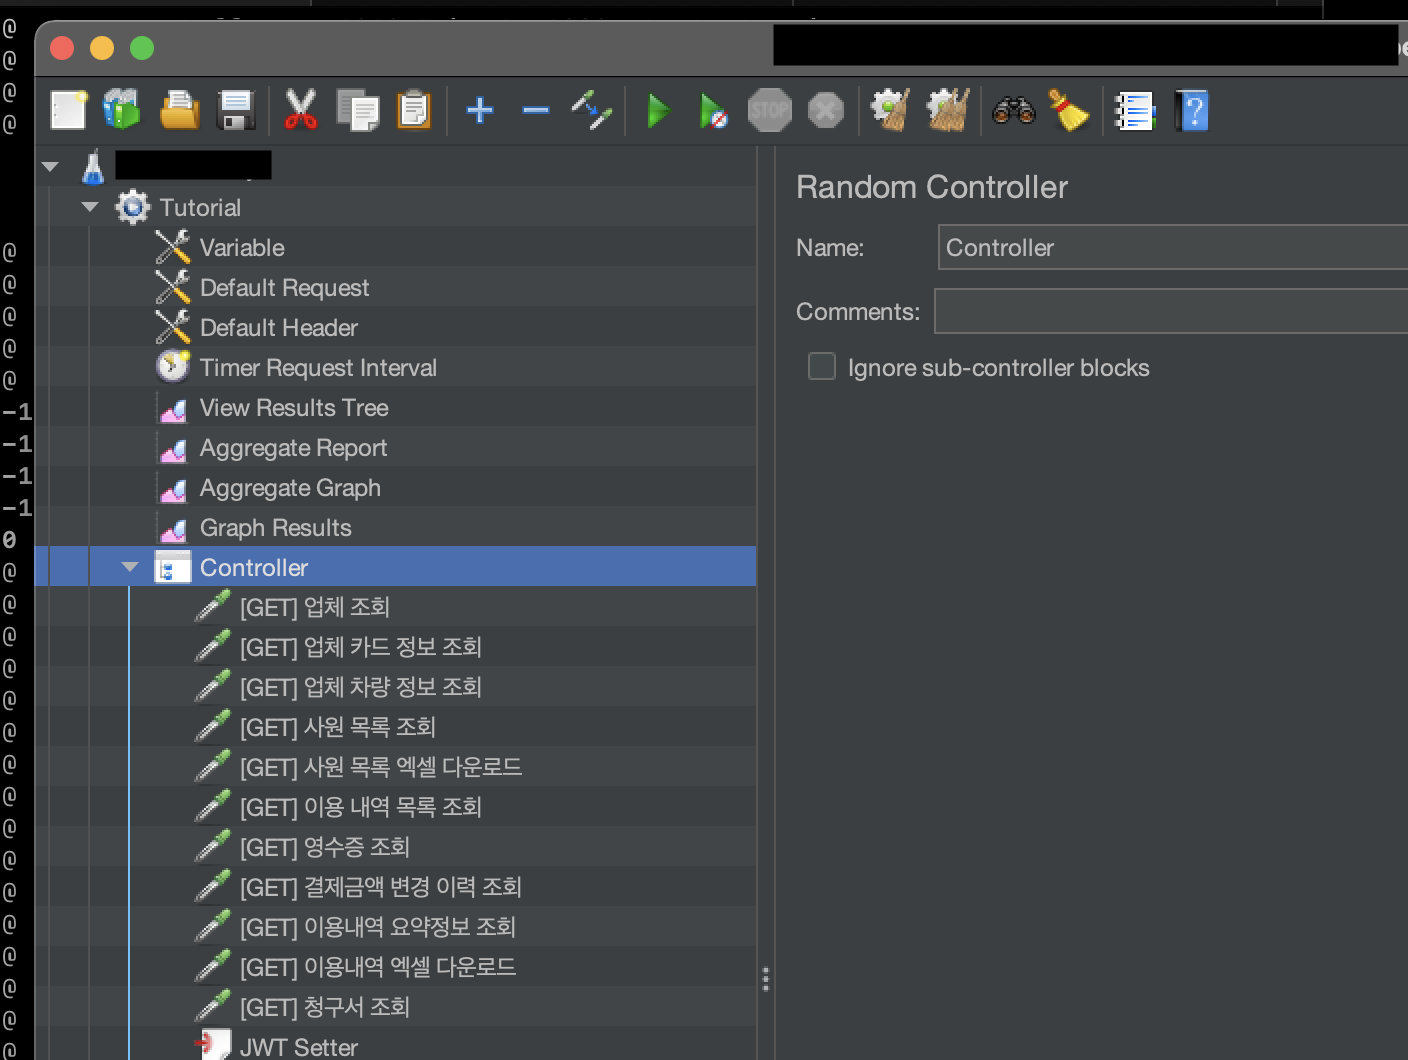Click the Tutorial gear icon
Screen dimensions: 1408x1060
pos(133,207)
